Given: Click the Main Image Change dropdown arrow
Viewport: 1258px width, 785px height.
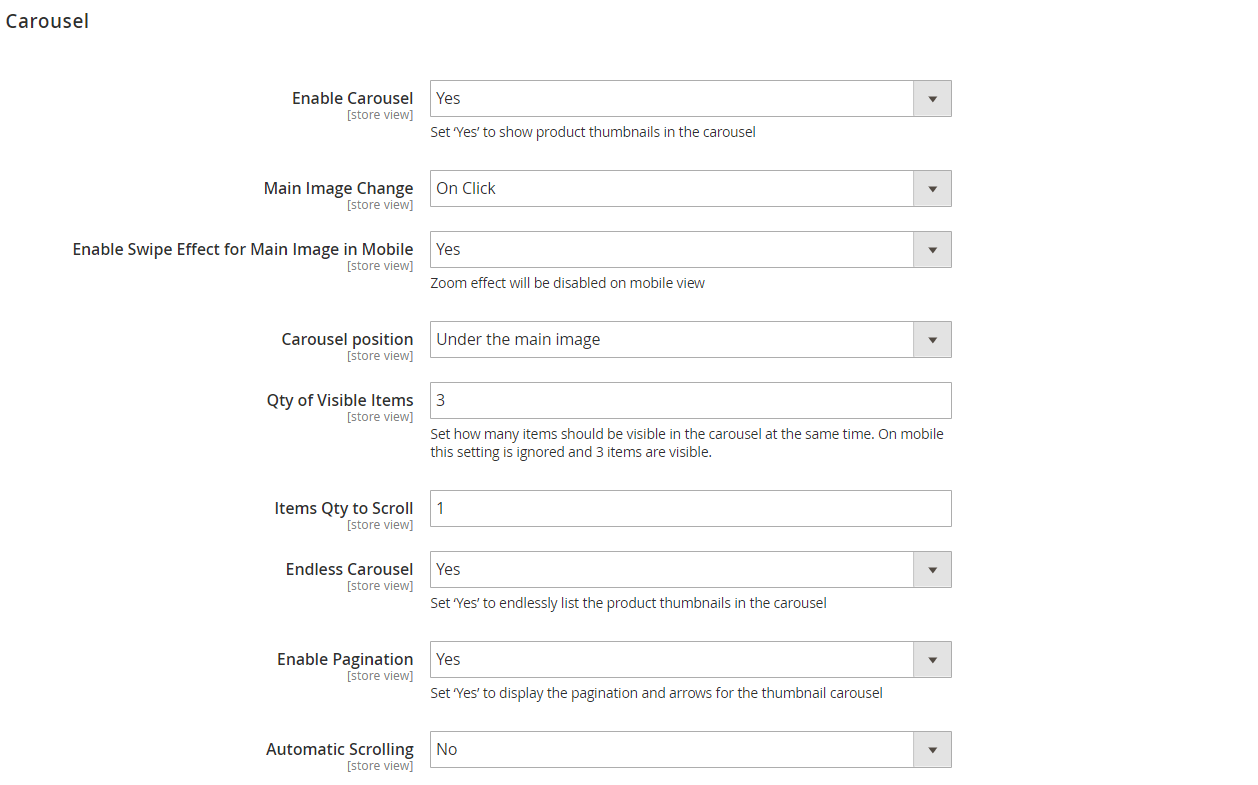Looking at the screenshot, I should coord(932,189).
